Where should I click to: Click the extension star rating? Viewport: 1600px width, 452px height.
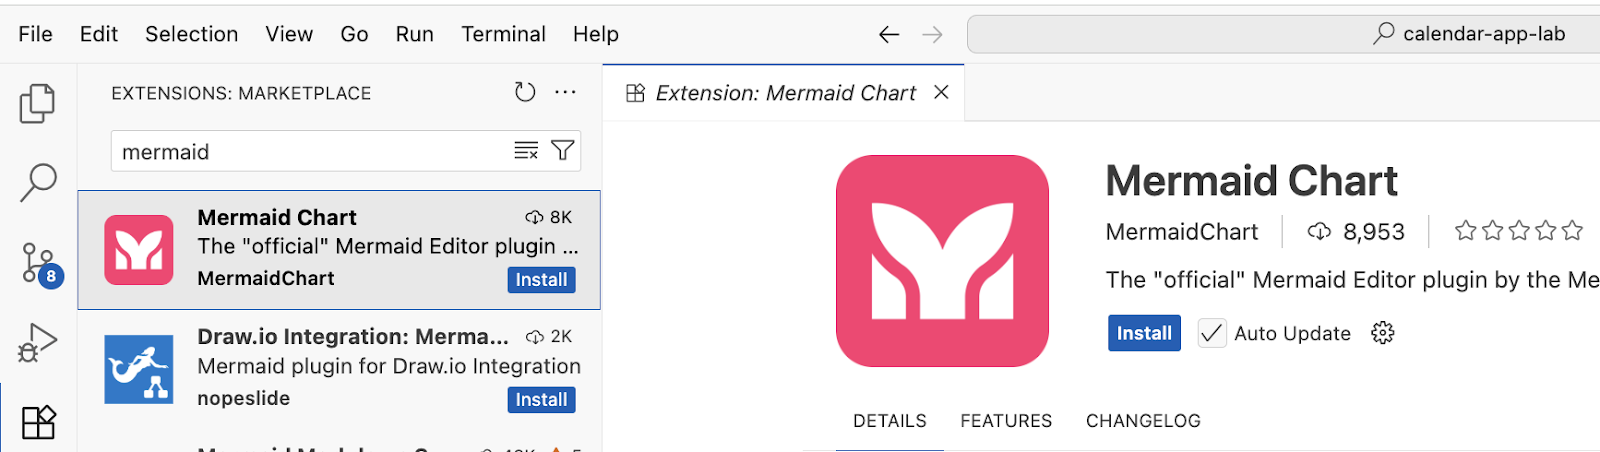coord(1518,232)
